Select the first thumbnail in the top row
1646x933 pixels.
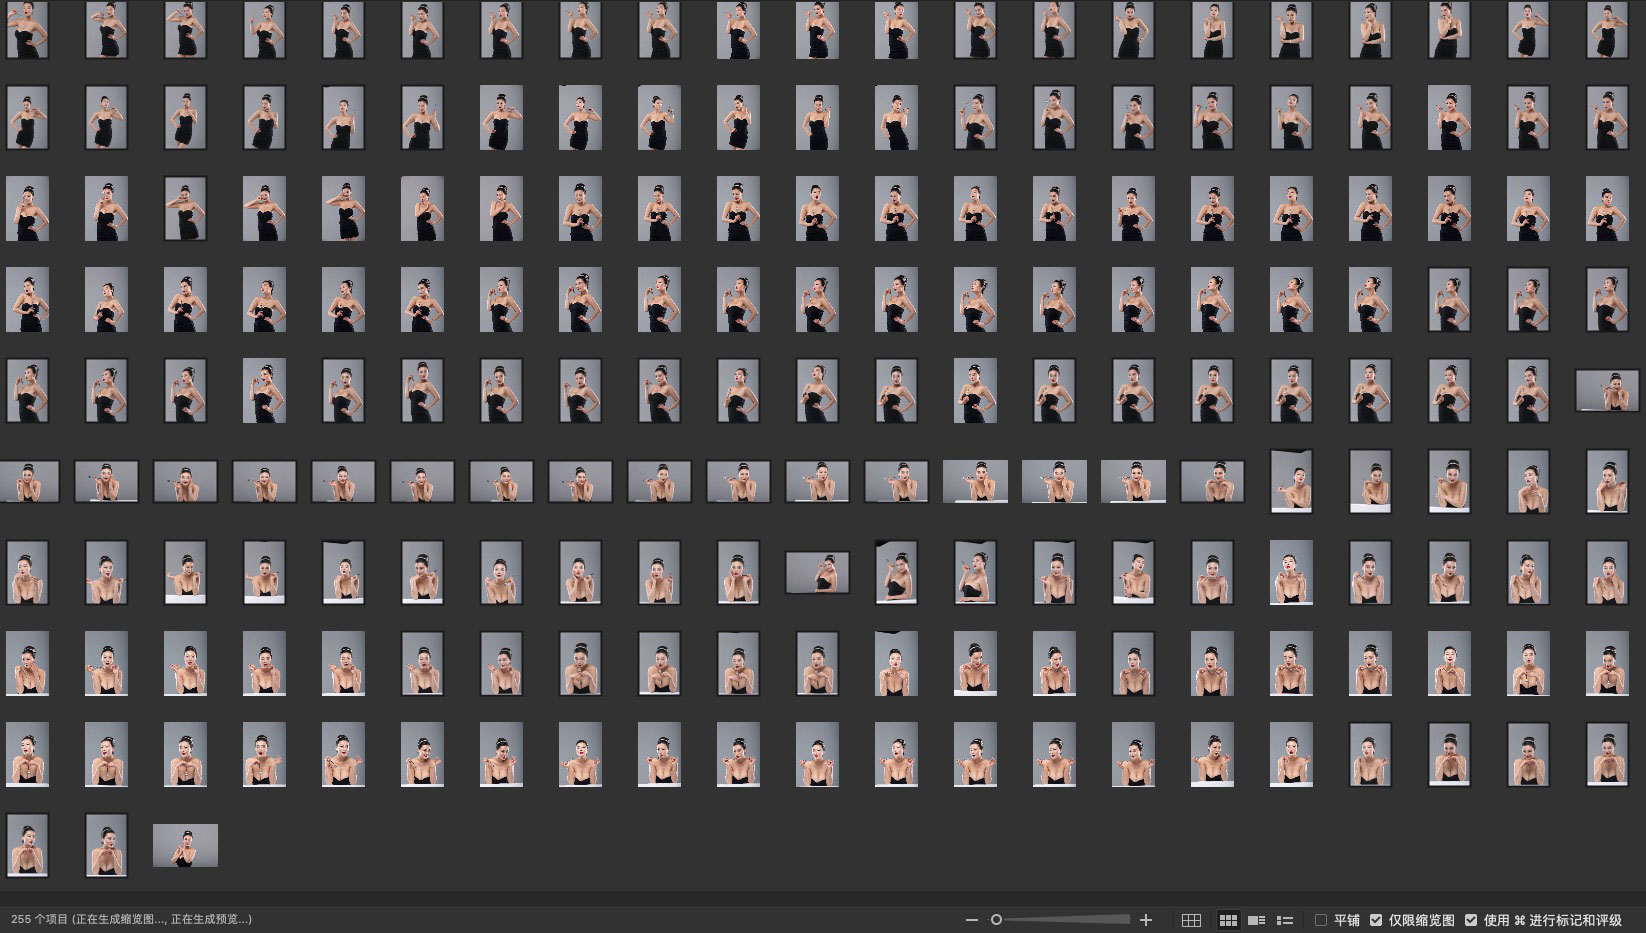tap(27, 29)
